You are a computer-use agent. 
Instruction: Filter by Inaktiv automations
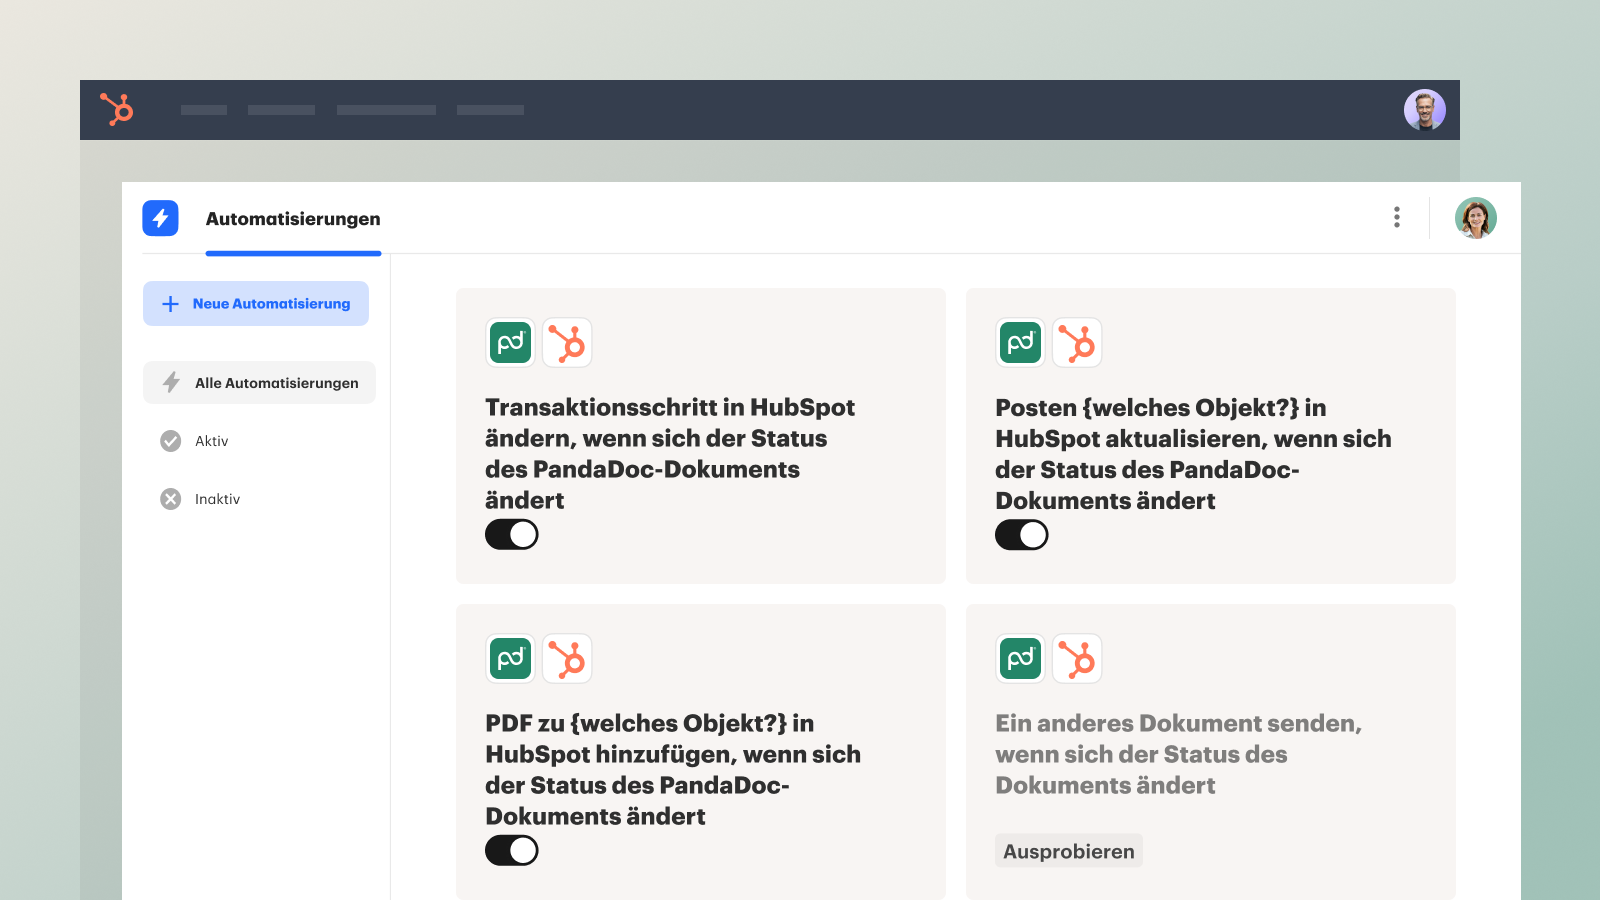(x=217, y=499)
